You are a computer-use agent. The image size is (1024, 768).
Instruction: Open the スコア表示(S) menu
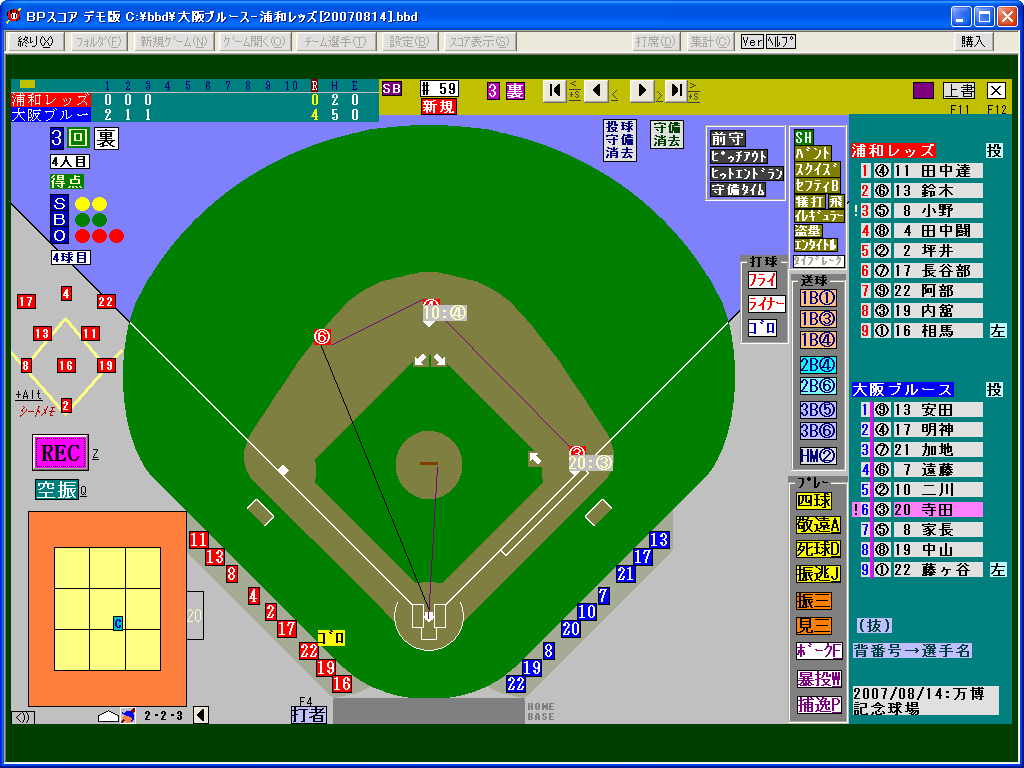pyautogui.click(x=479, y=42)
